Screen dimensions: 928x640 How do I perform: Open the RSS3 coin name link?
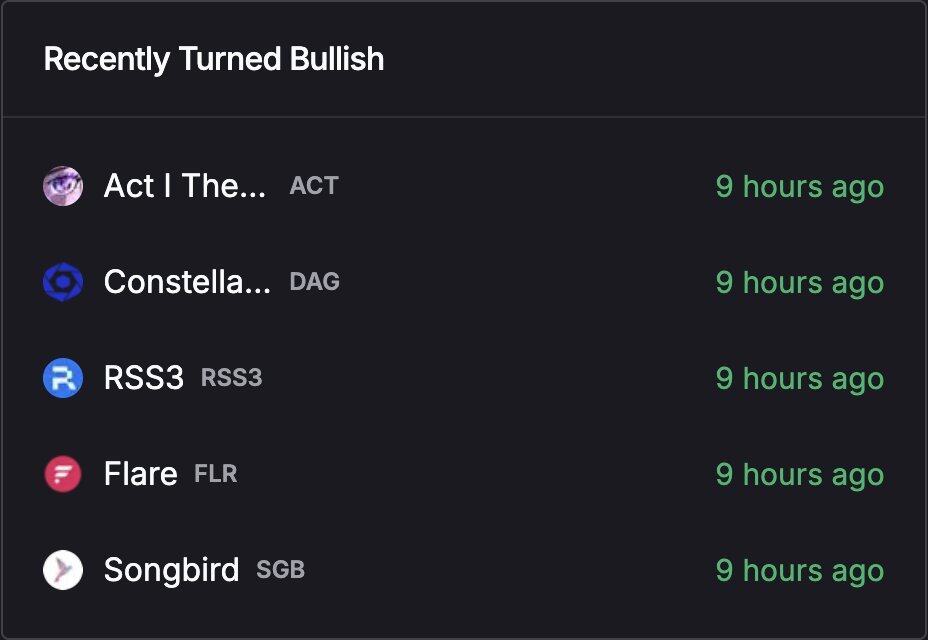click(x=144, y=378)
